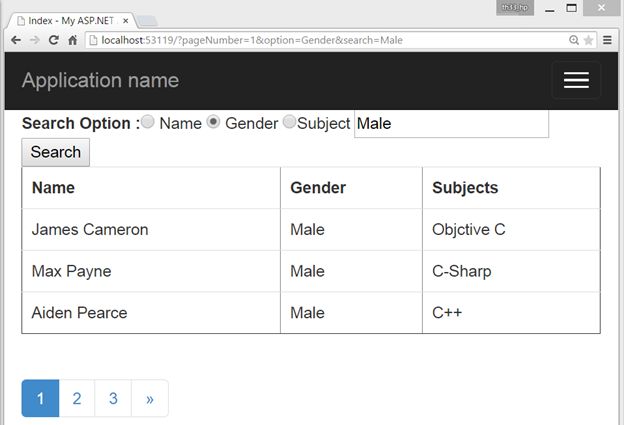Screen dimensions: 624x425
Task: Select the Name radio button
Action: [148, 122]
